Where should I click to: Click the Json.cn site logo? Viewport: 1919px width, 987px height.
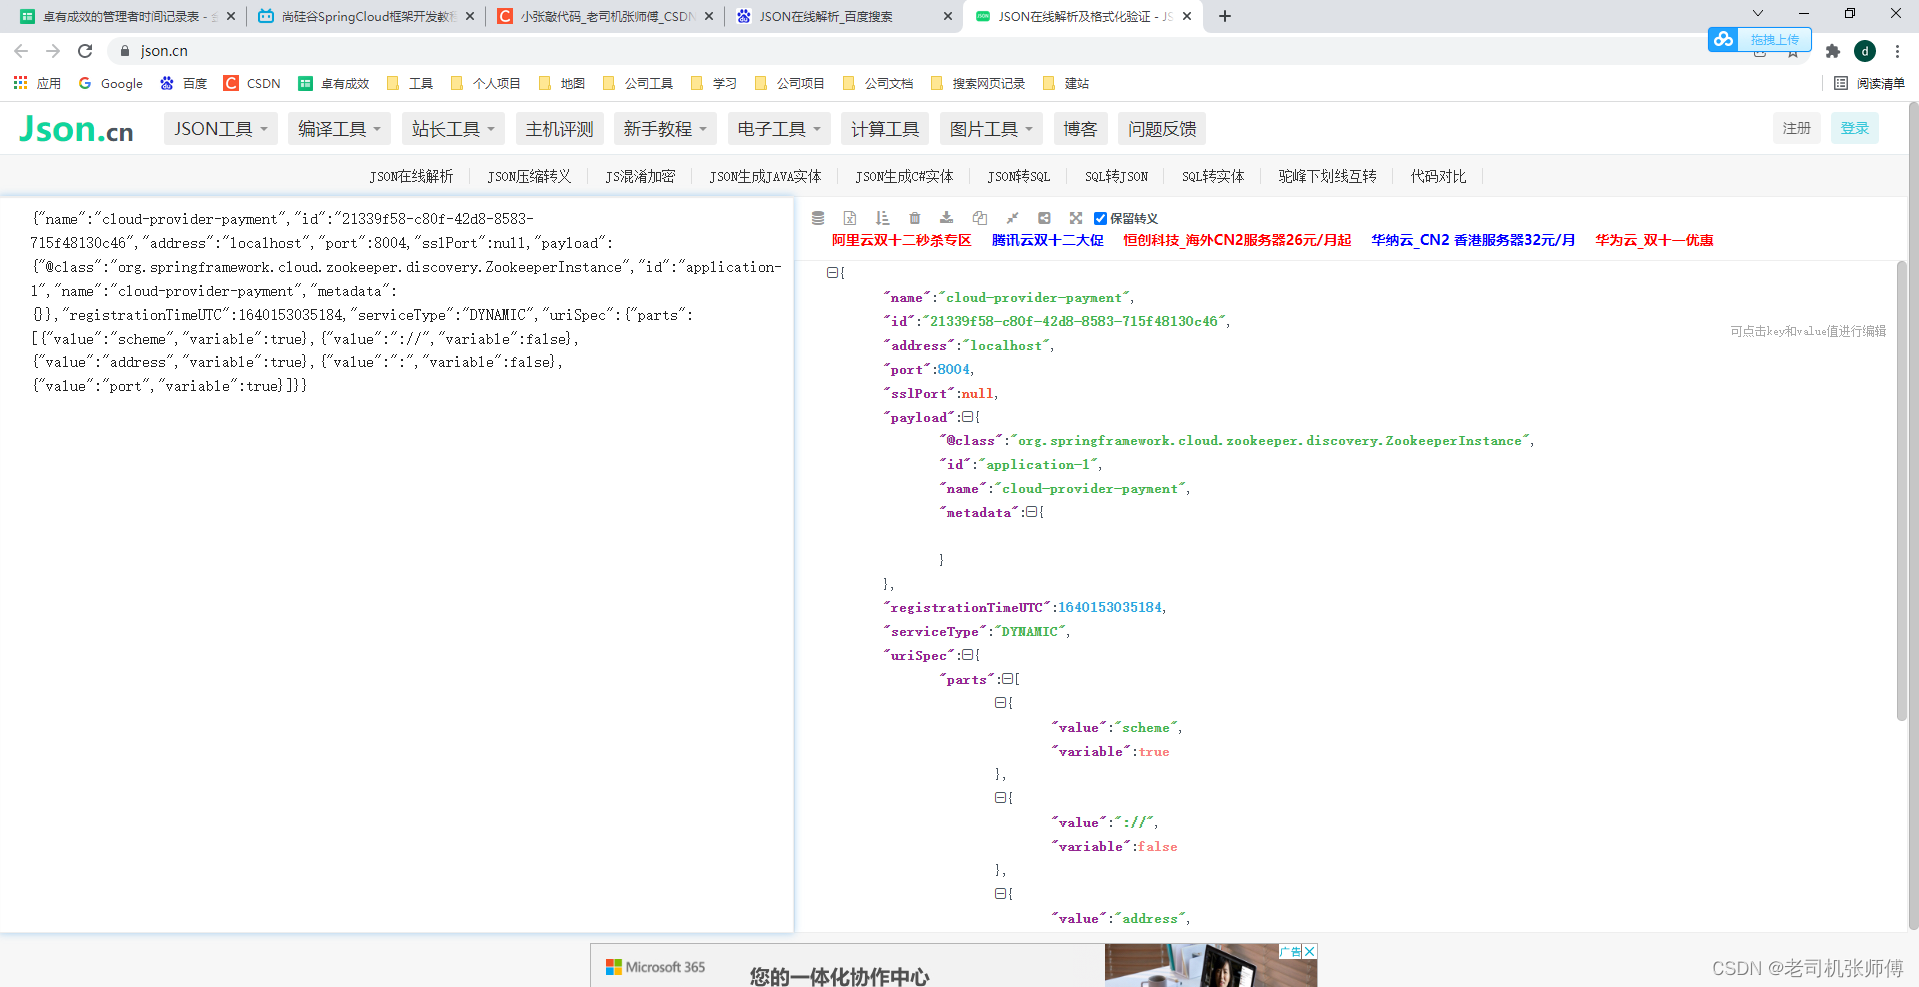click(x=76, y=129)
